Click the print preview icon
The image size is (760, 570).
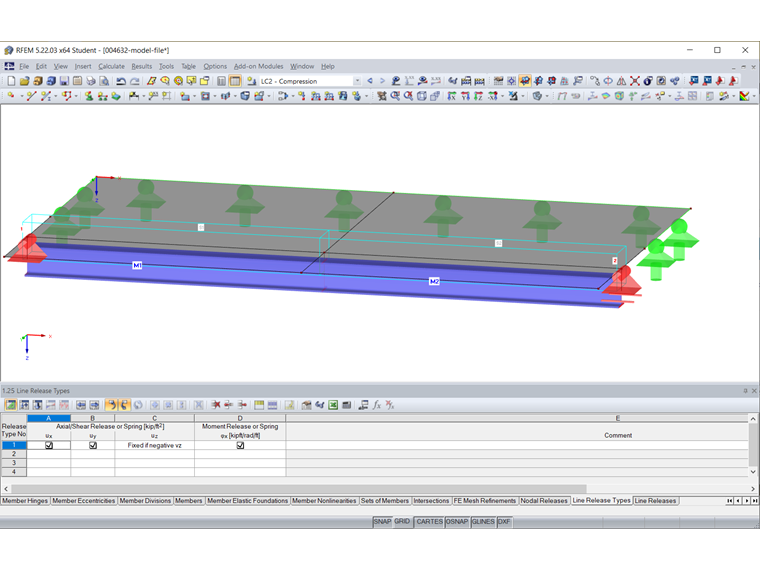104,81
